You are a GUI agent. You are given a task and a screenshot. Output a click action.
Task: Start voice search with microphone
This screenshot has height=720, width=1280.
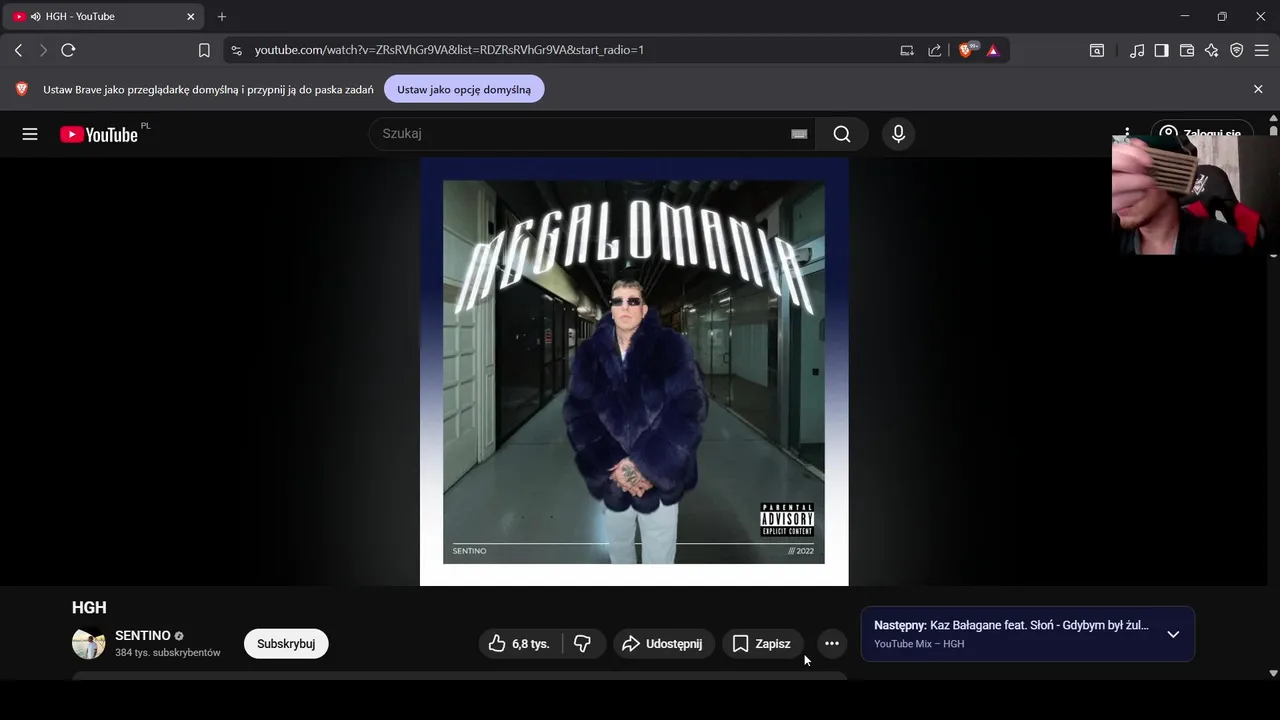click(898, 134)
